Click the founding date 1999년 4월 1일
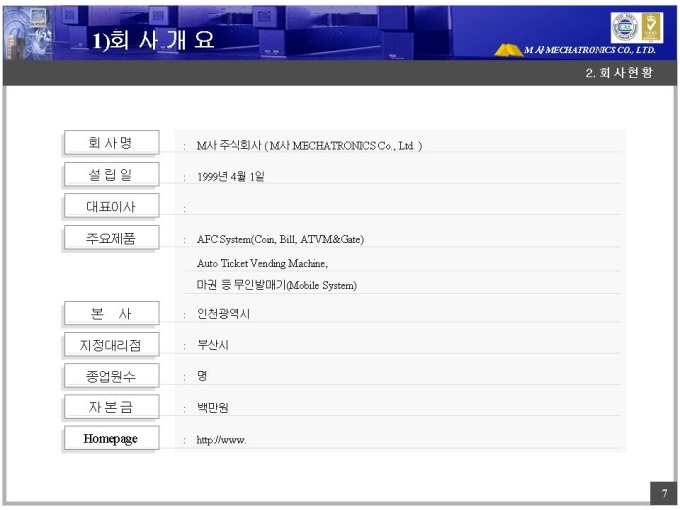This screenshot has width=680, height=510. click(230, 177)
